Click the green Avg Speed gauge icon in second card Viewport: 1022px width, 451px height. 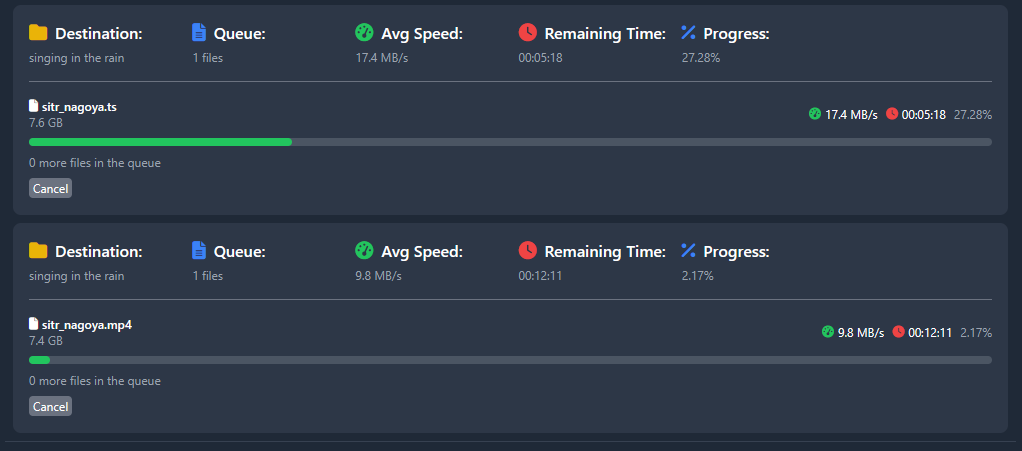pyautogui.click(x=364, y=250)
